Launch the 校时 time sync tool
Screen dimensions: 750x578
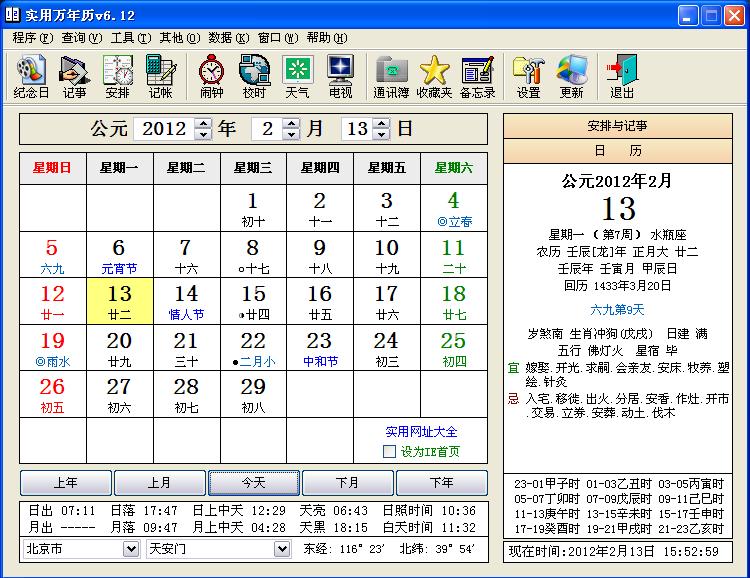[254, 77]
